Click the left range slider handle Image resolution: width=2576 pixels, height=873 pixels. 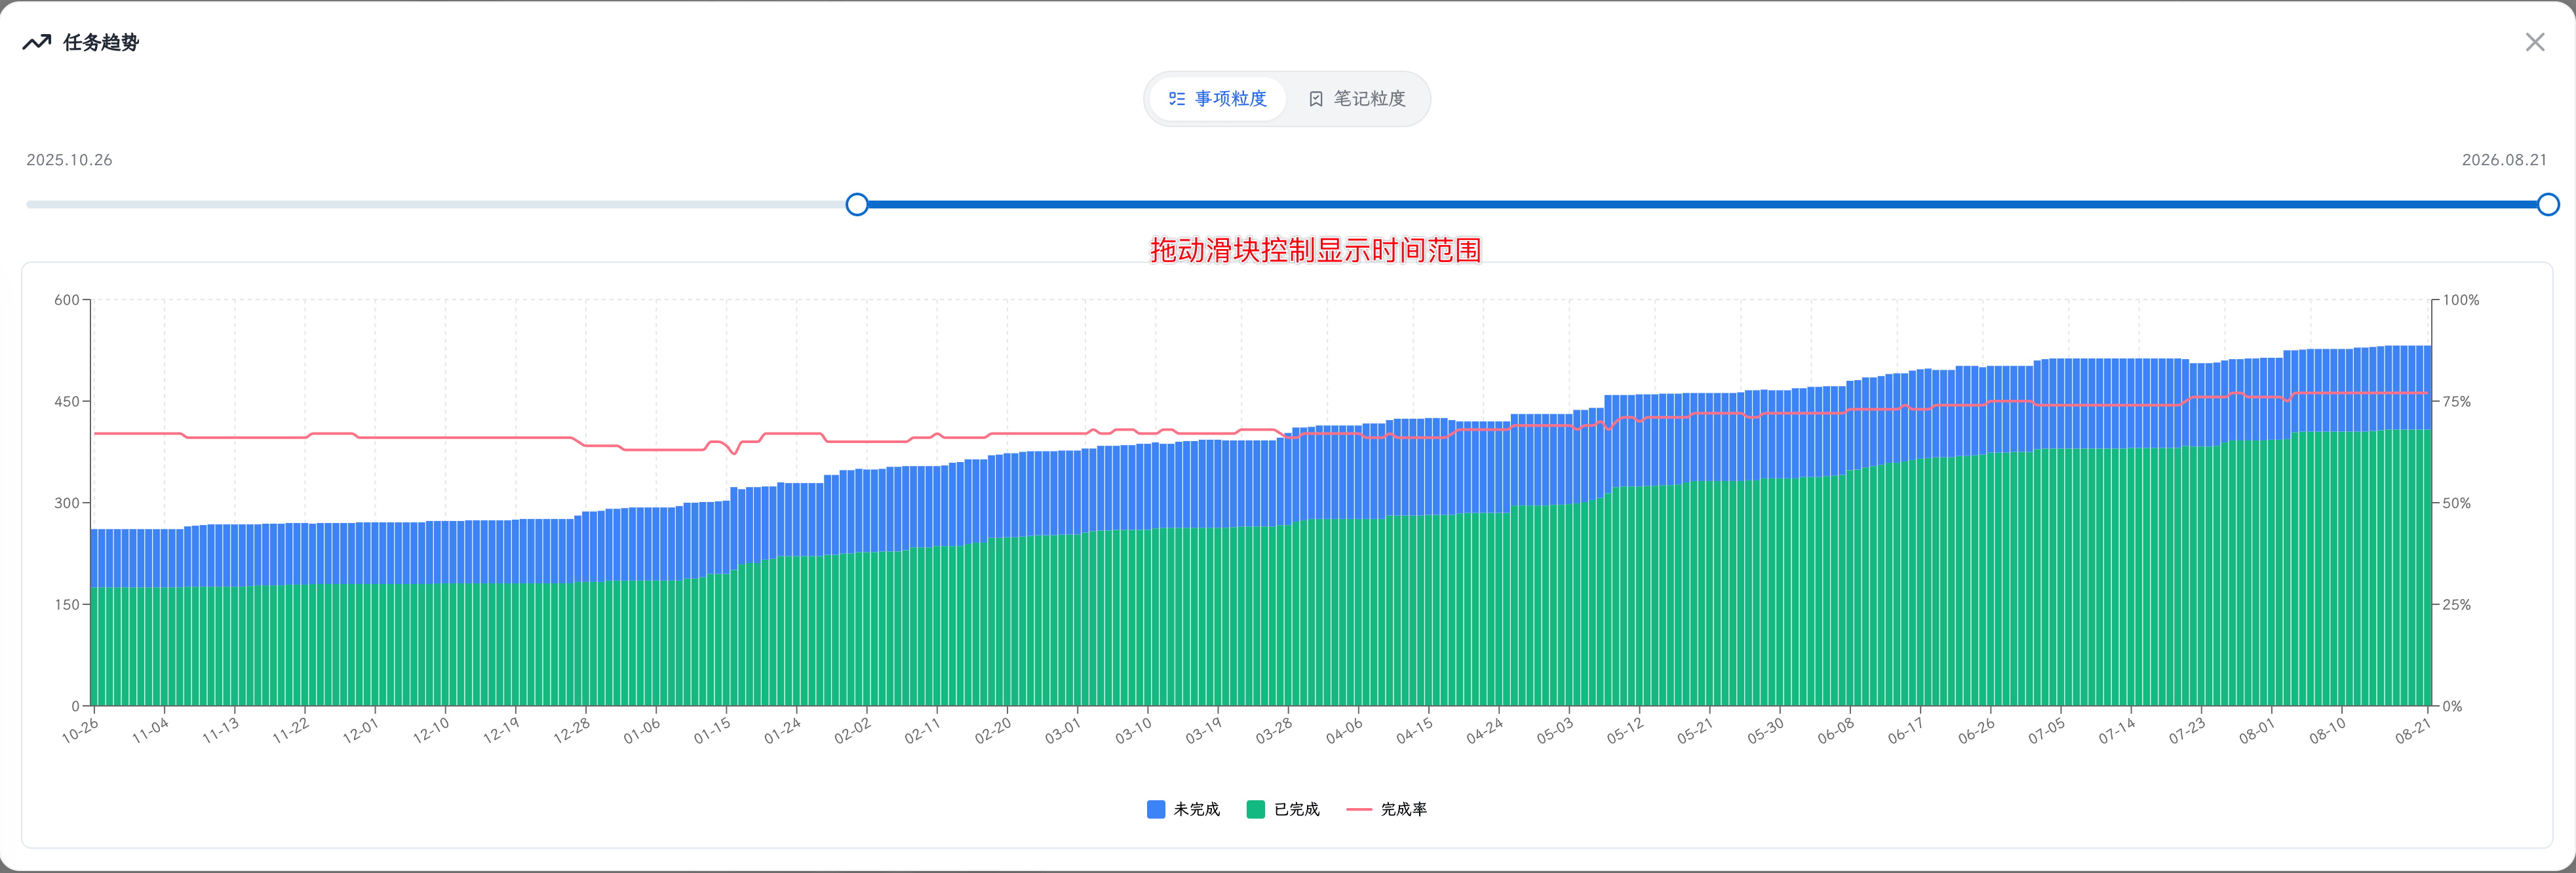857,204
